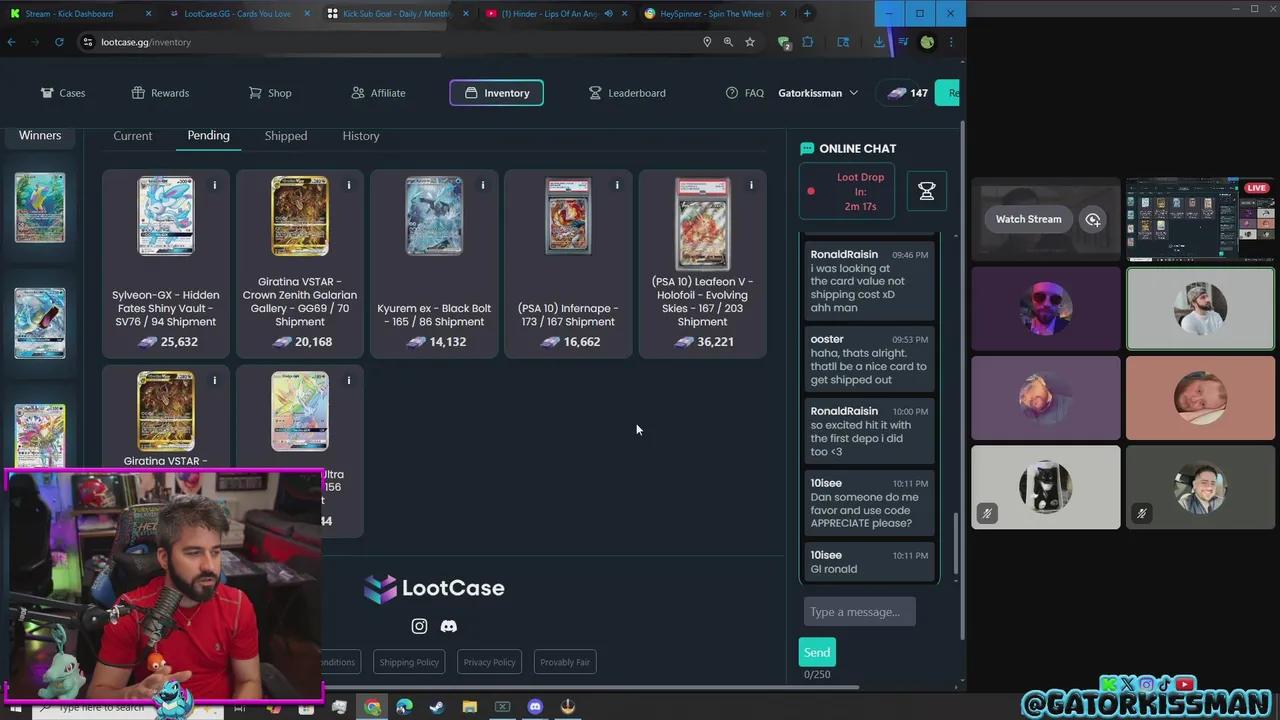1280x720 pixels.
Task: Open info for Kyurem ex card
Action: pos(482,185)
